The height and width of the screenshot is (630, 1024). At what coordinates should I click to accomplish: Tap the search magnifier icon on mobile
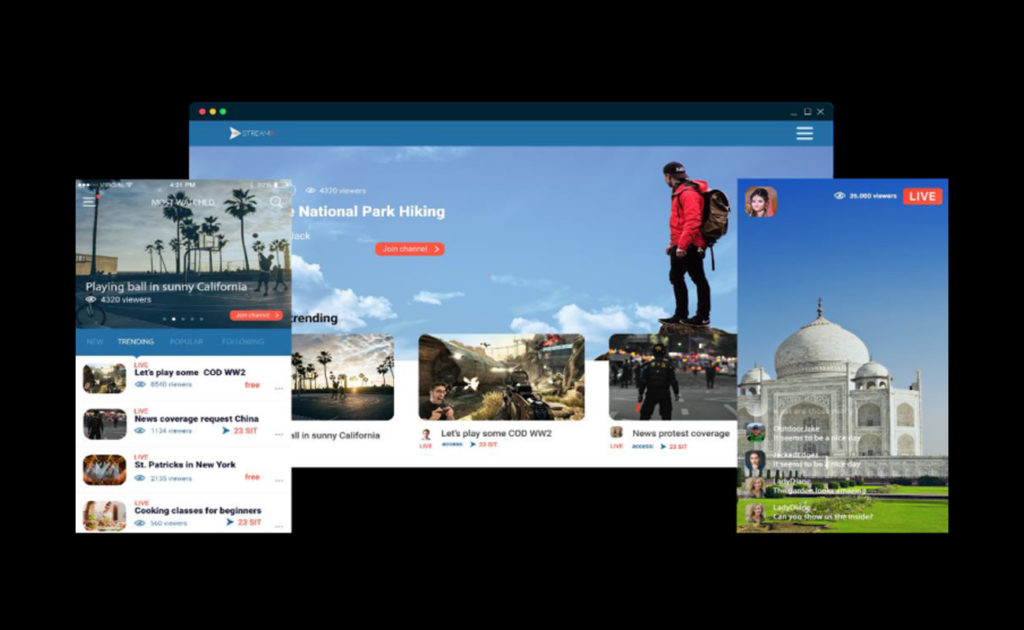tap(276, 202)
